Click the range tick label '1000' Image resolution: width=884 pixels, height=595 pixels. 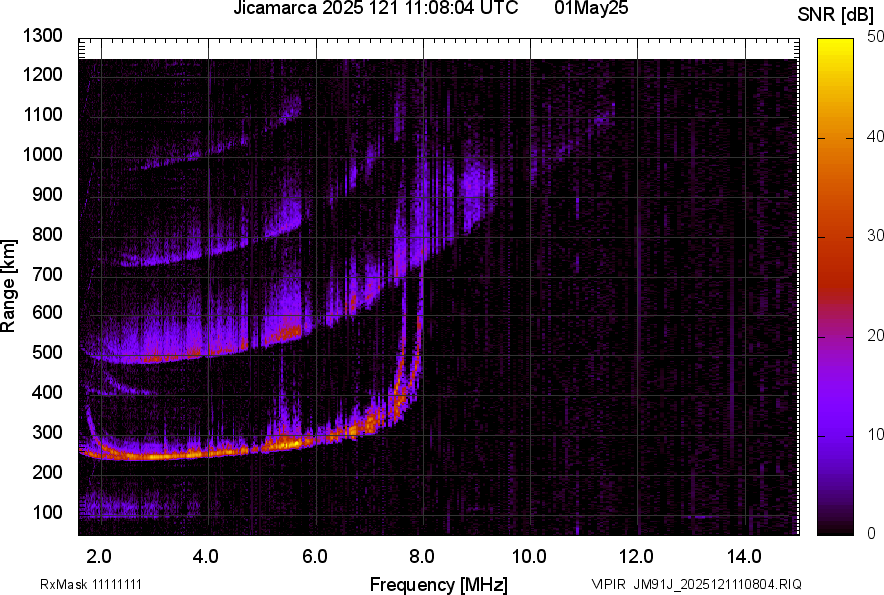coord(42,154)
